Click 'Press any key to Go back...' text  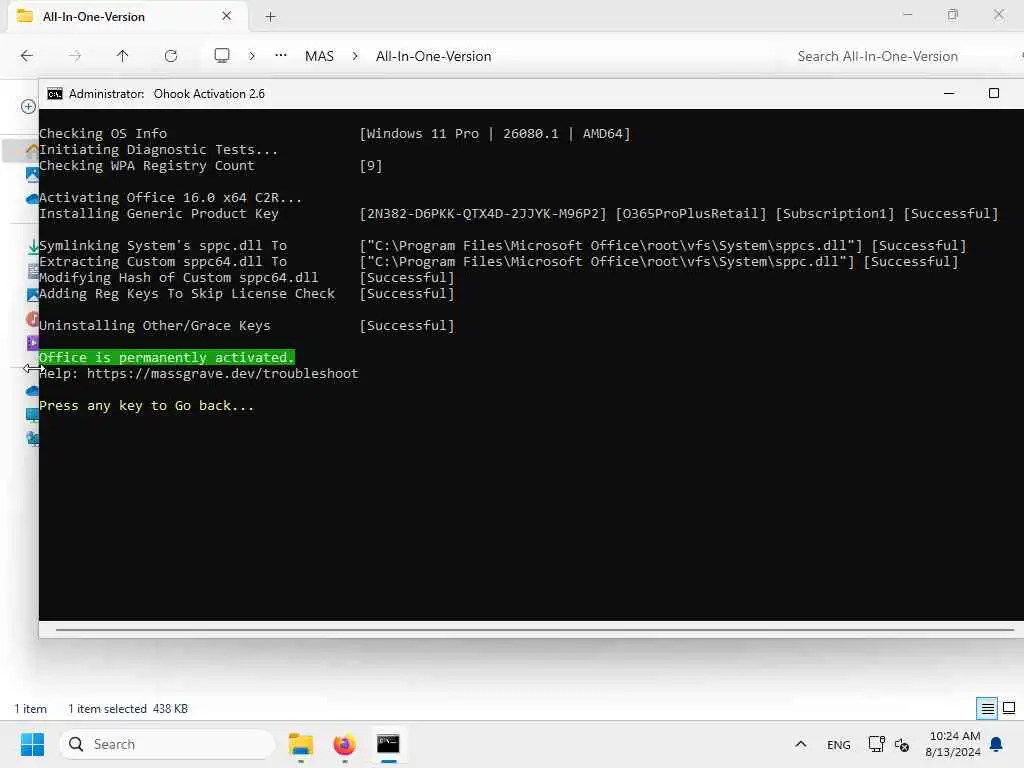146,406
